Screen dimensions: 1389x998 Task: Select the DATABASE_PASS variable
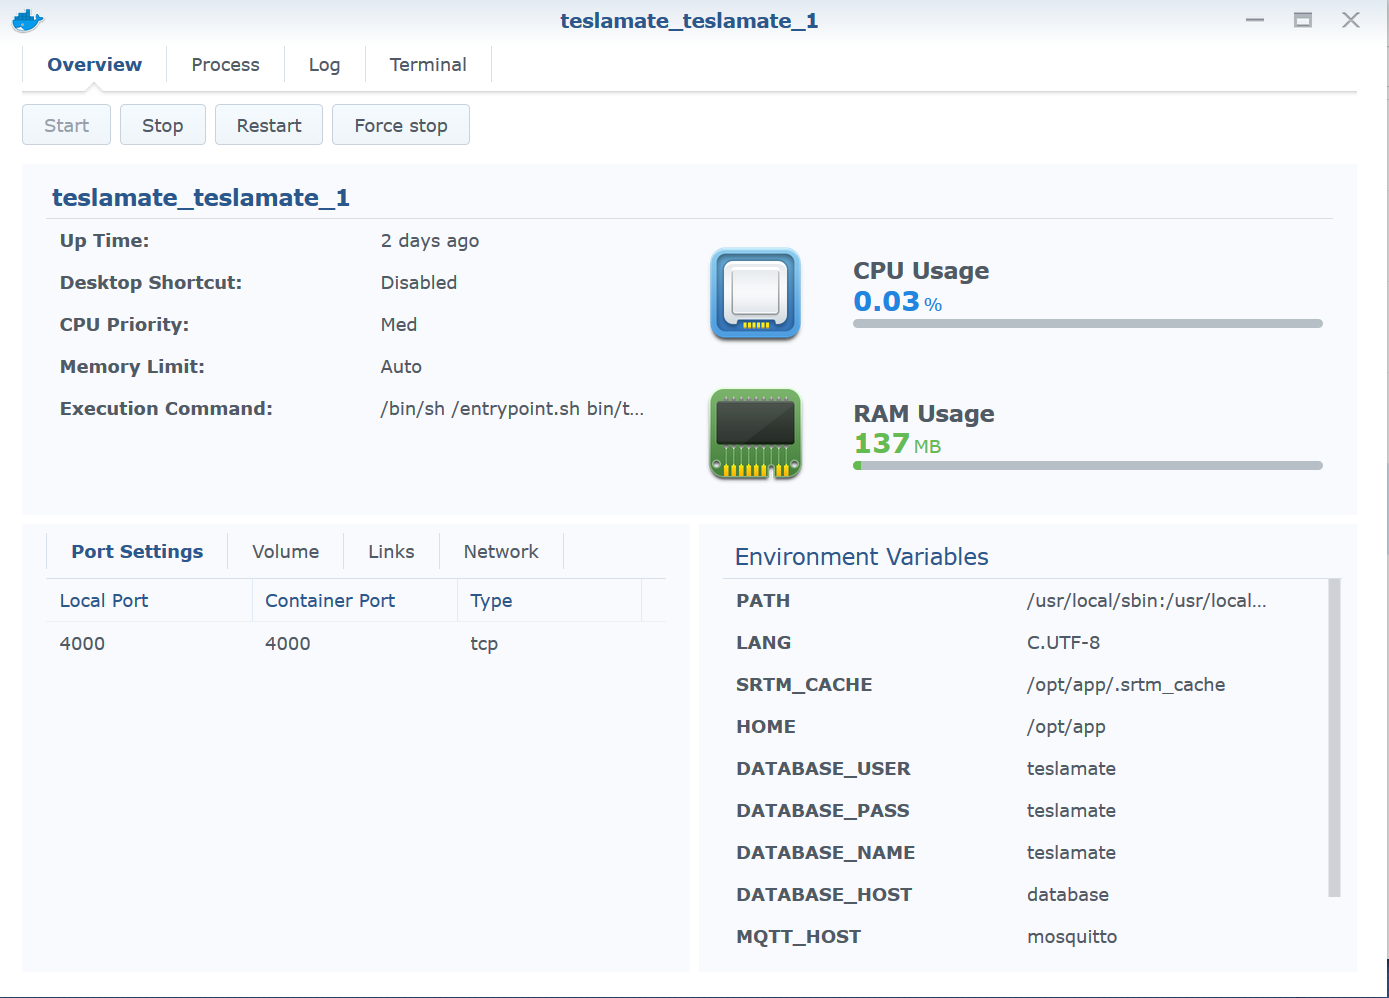(x=823, y=811)
